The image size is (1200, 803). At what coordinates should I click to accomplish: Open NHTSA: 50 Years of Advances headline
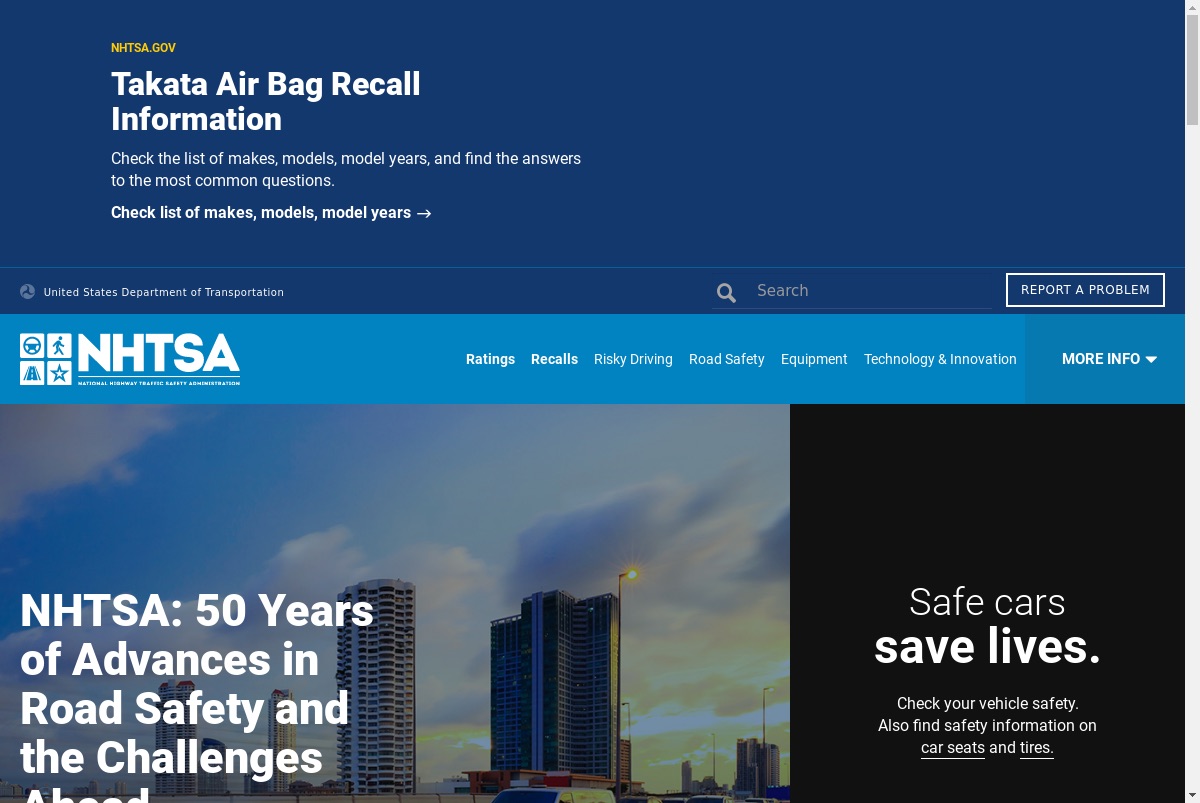point(197,696)
